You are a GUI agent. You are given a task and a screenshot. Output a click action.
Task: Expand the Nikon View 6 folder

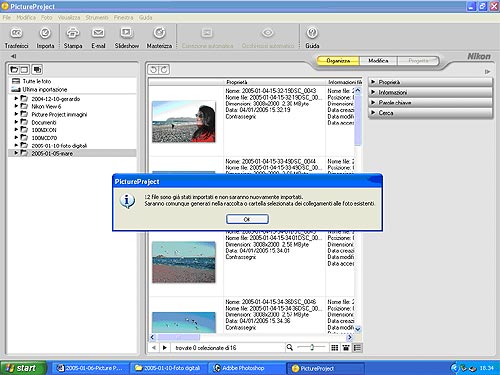click(x=16, y=106)
